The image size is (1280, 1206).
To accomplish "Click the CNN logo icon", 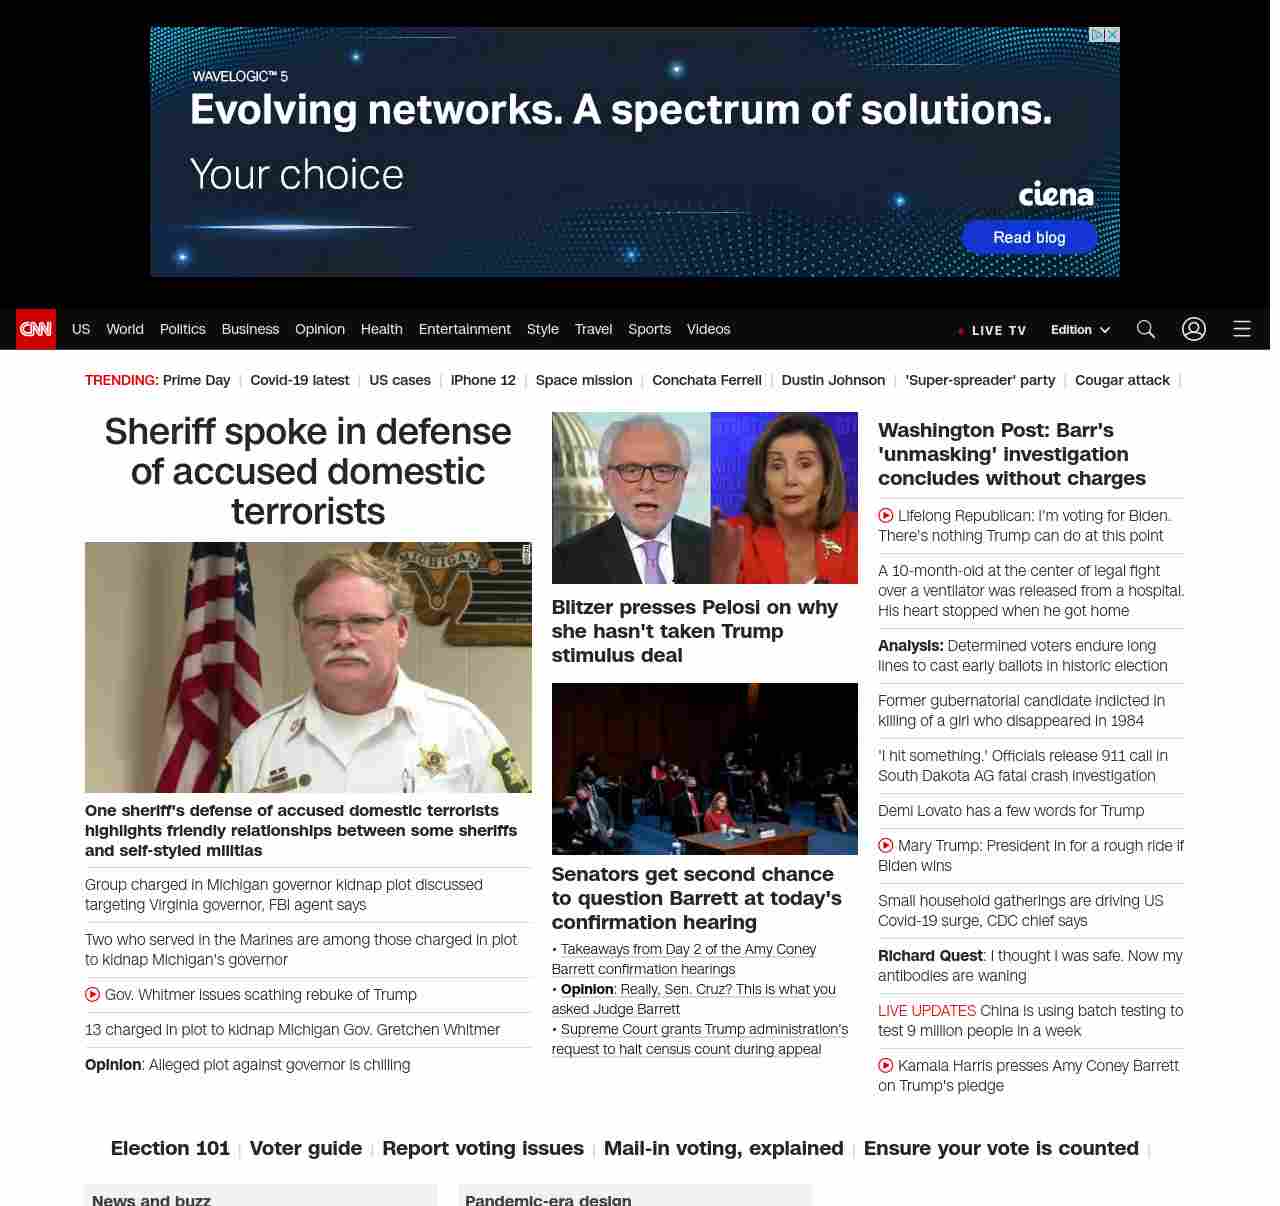I will 36,329.
